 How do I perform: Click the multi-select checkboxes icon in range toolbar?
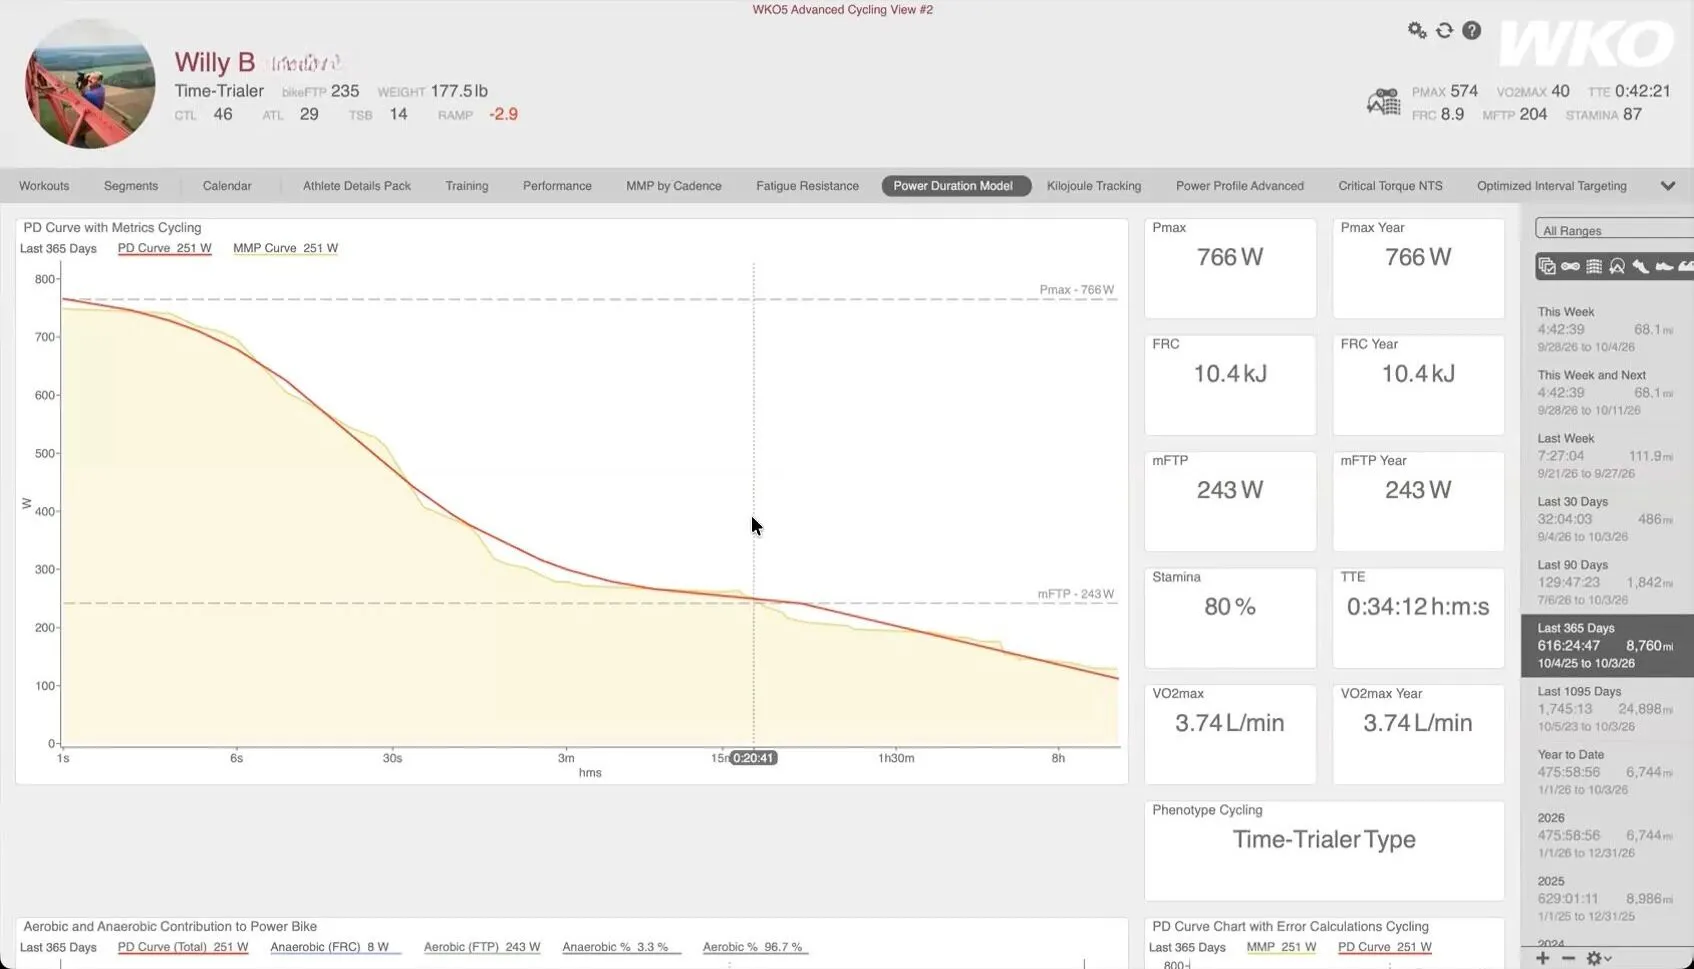click(x=1547, y=266)
